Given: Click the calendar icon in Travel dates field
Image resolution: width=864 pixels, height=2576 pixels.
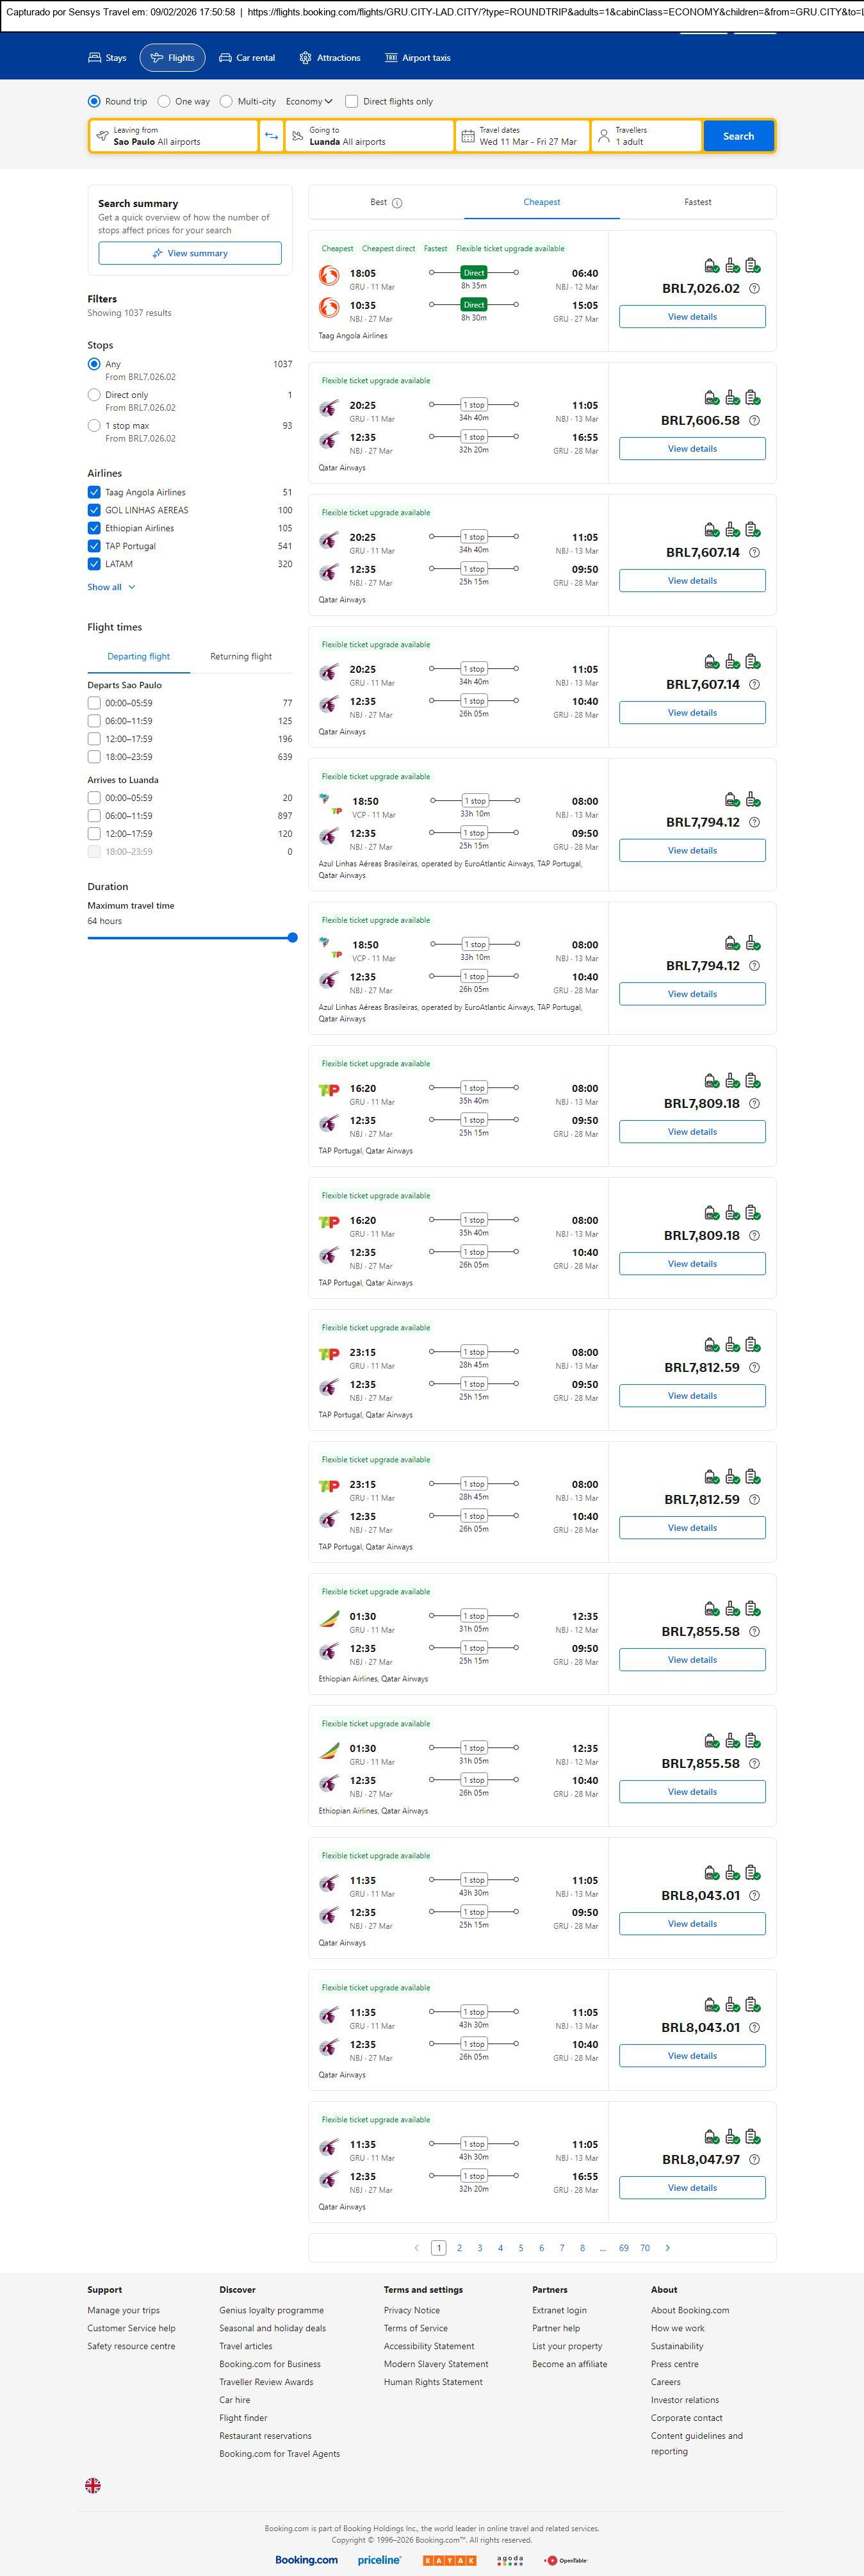Looking at the screenshot, I should (467, 136).
